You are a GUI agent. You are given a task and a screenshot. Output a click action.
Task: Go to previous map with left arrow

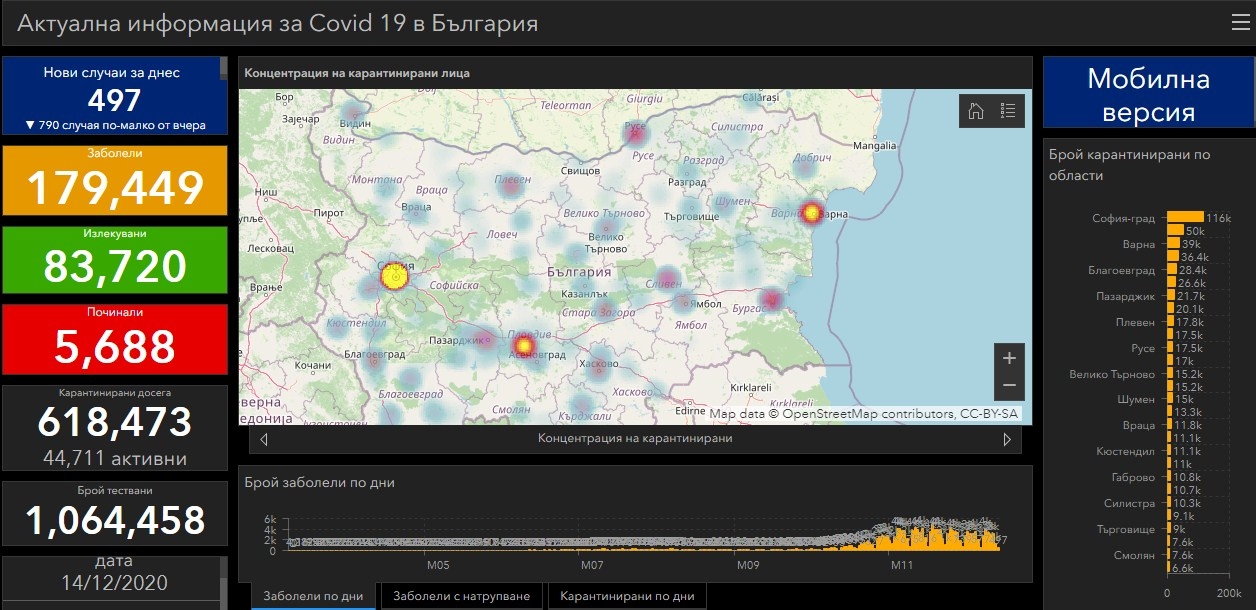[263, 439]
